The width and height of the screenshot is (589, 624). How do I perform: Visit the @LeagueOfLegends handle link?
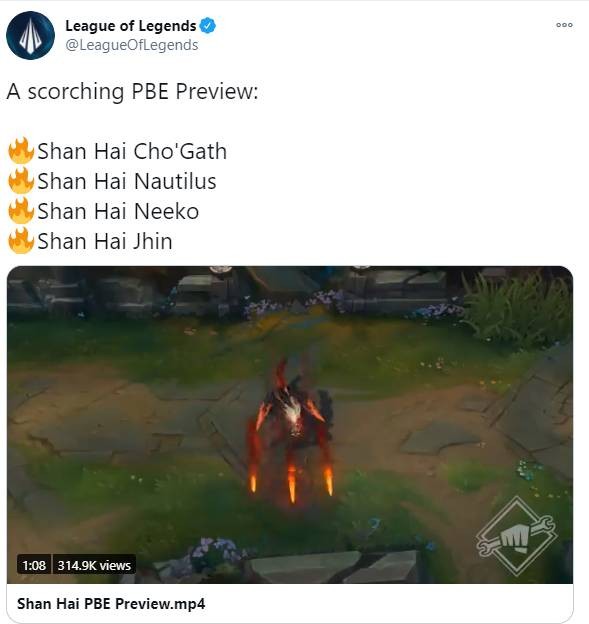coord(132,45)
